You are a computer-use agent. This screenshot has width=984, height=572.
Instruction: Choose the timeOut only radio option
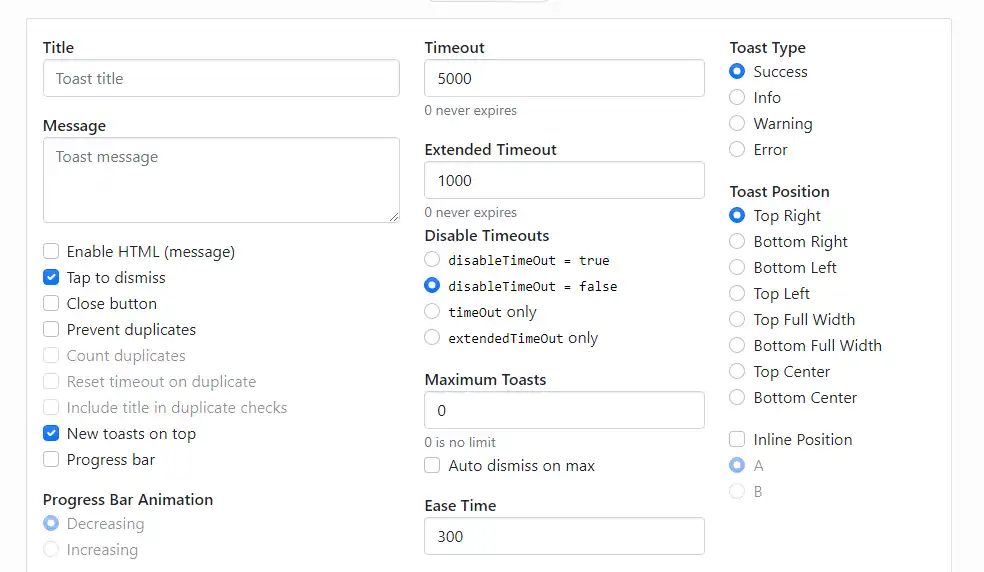(432, 312)
